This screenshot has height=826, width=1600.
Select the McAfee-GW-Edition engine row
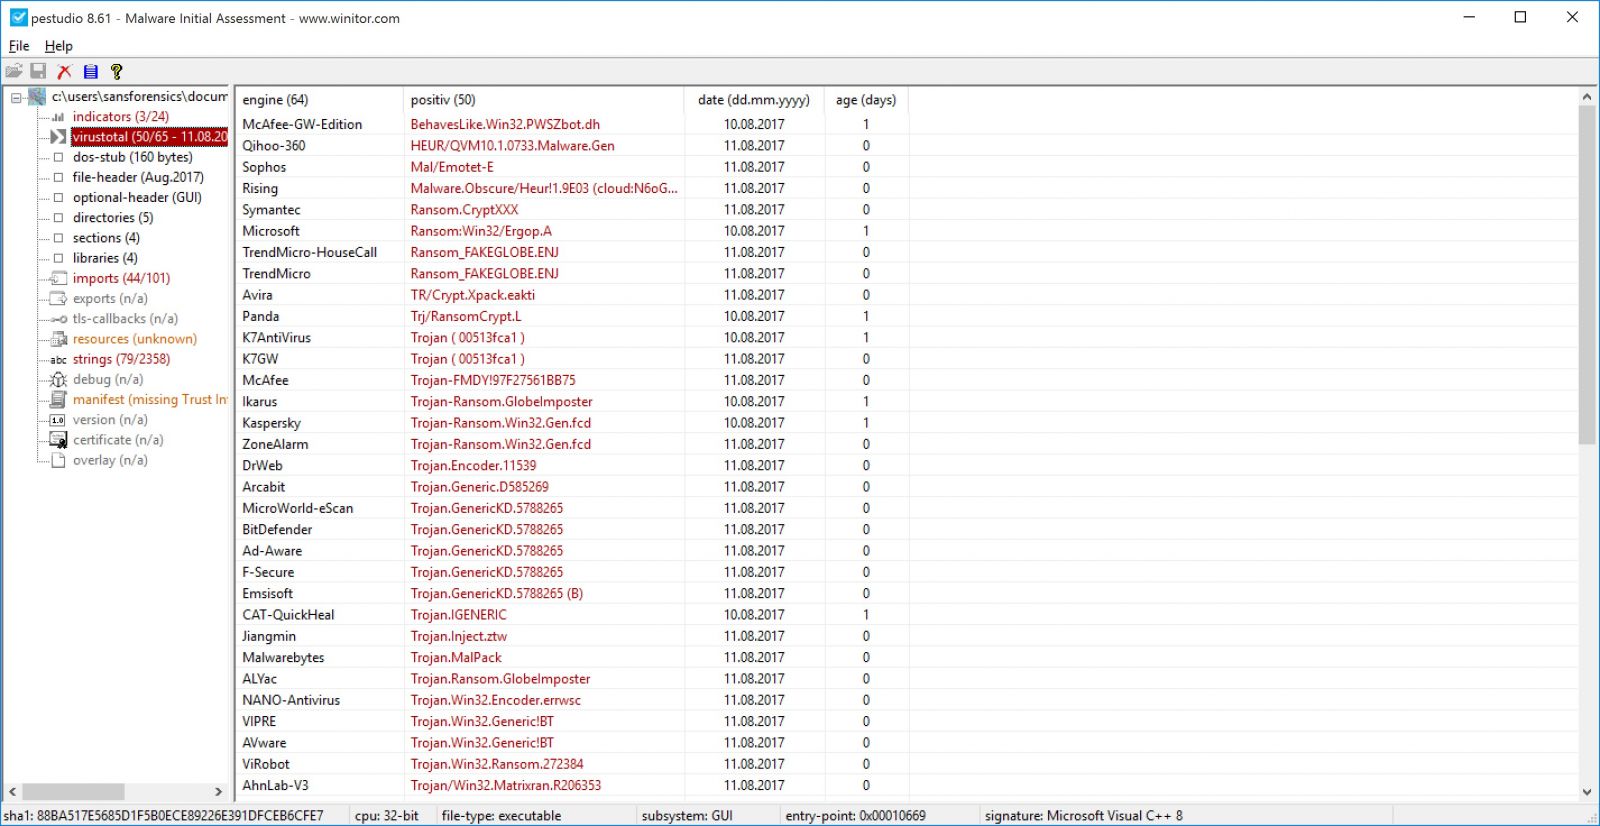pos(572,124)
